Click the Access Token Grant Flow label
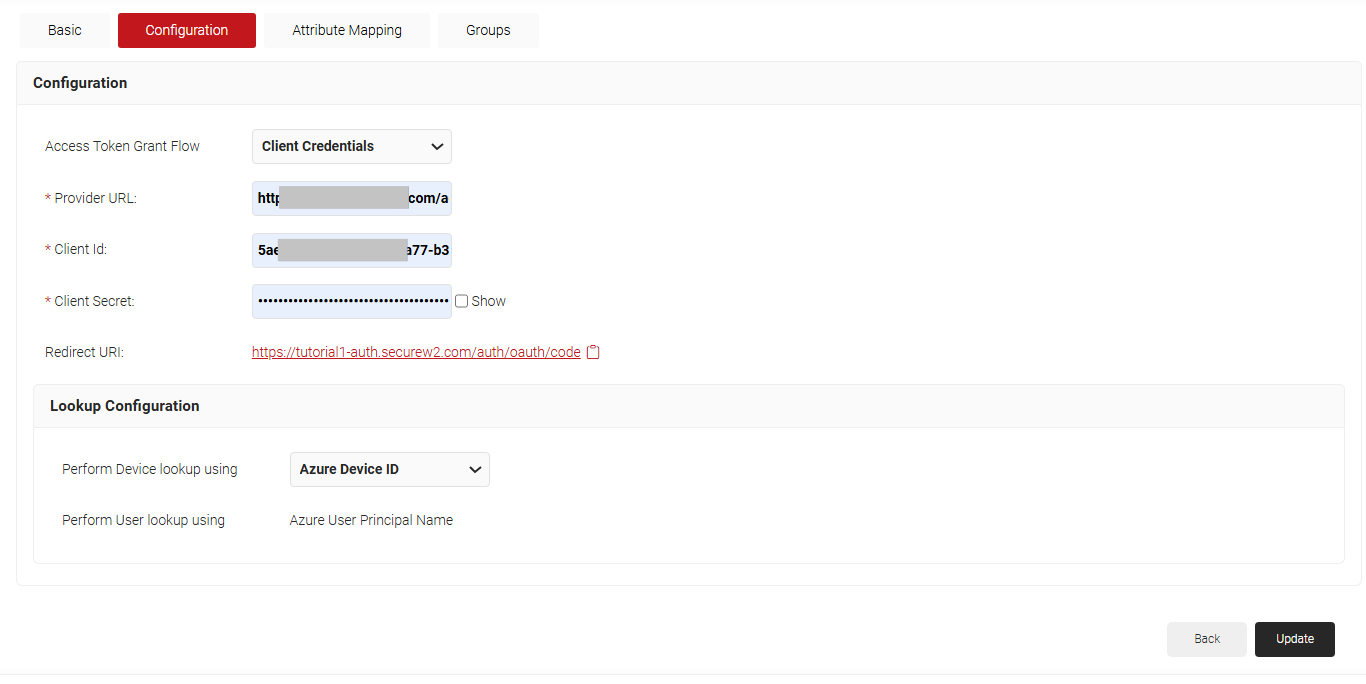The image size is (1366, 684). 122,146
